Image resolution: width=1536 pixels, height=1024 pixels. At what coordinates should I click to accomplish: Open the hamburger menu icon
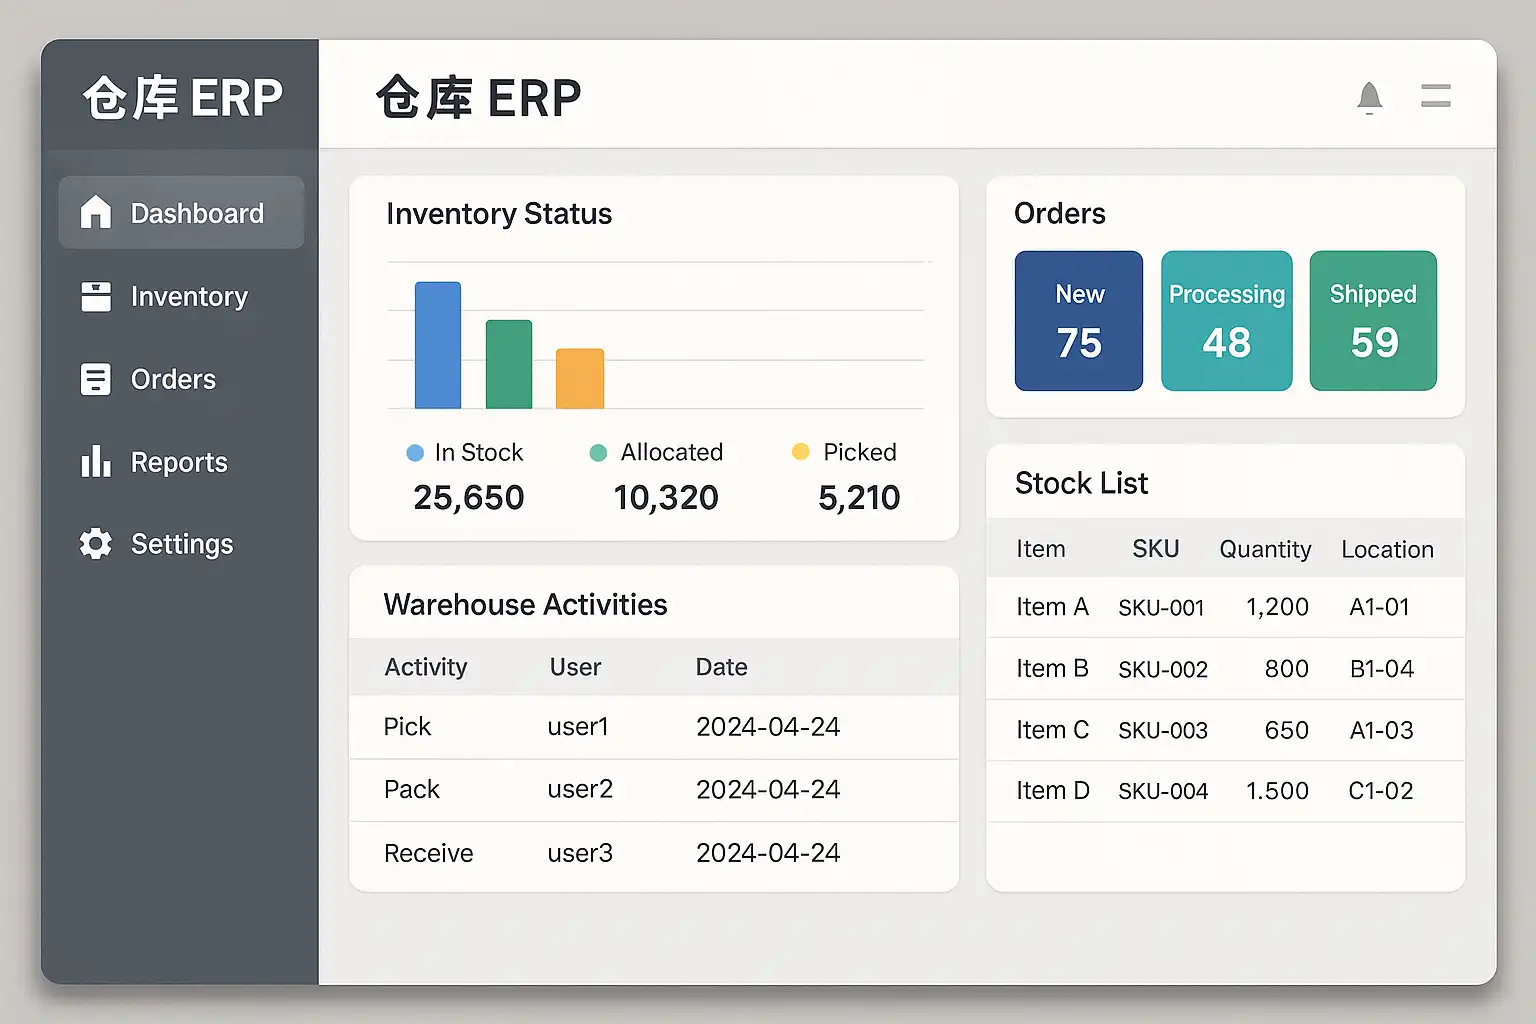point(1435,96)
